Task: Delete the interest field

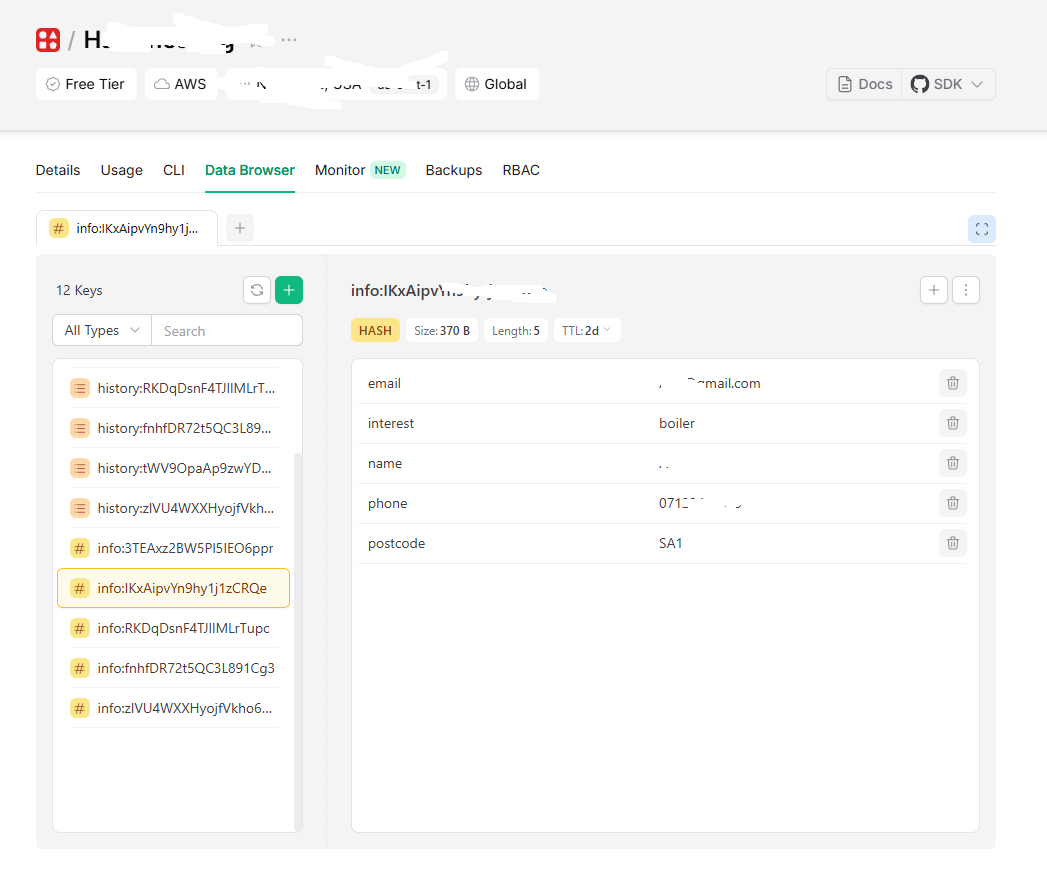Action: [953, 423]
